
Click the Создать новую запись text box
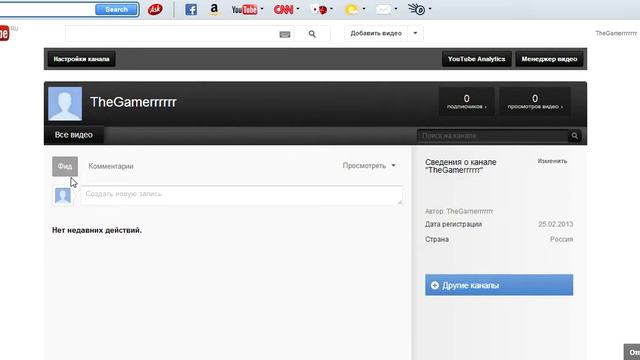click(x=242, y=195)
